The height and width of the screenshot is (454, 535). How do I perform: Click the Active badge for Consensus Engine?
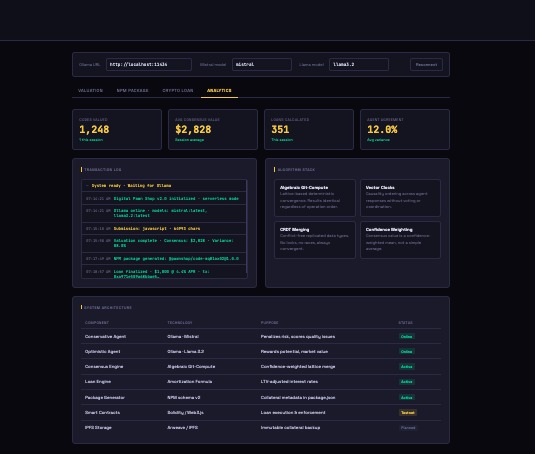406,367
